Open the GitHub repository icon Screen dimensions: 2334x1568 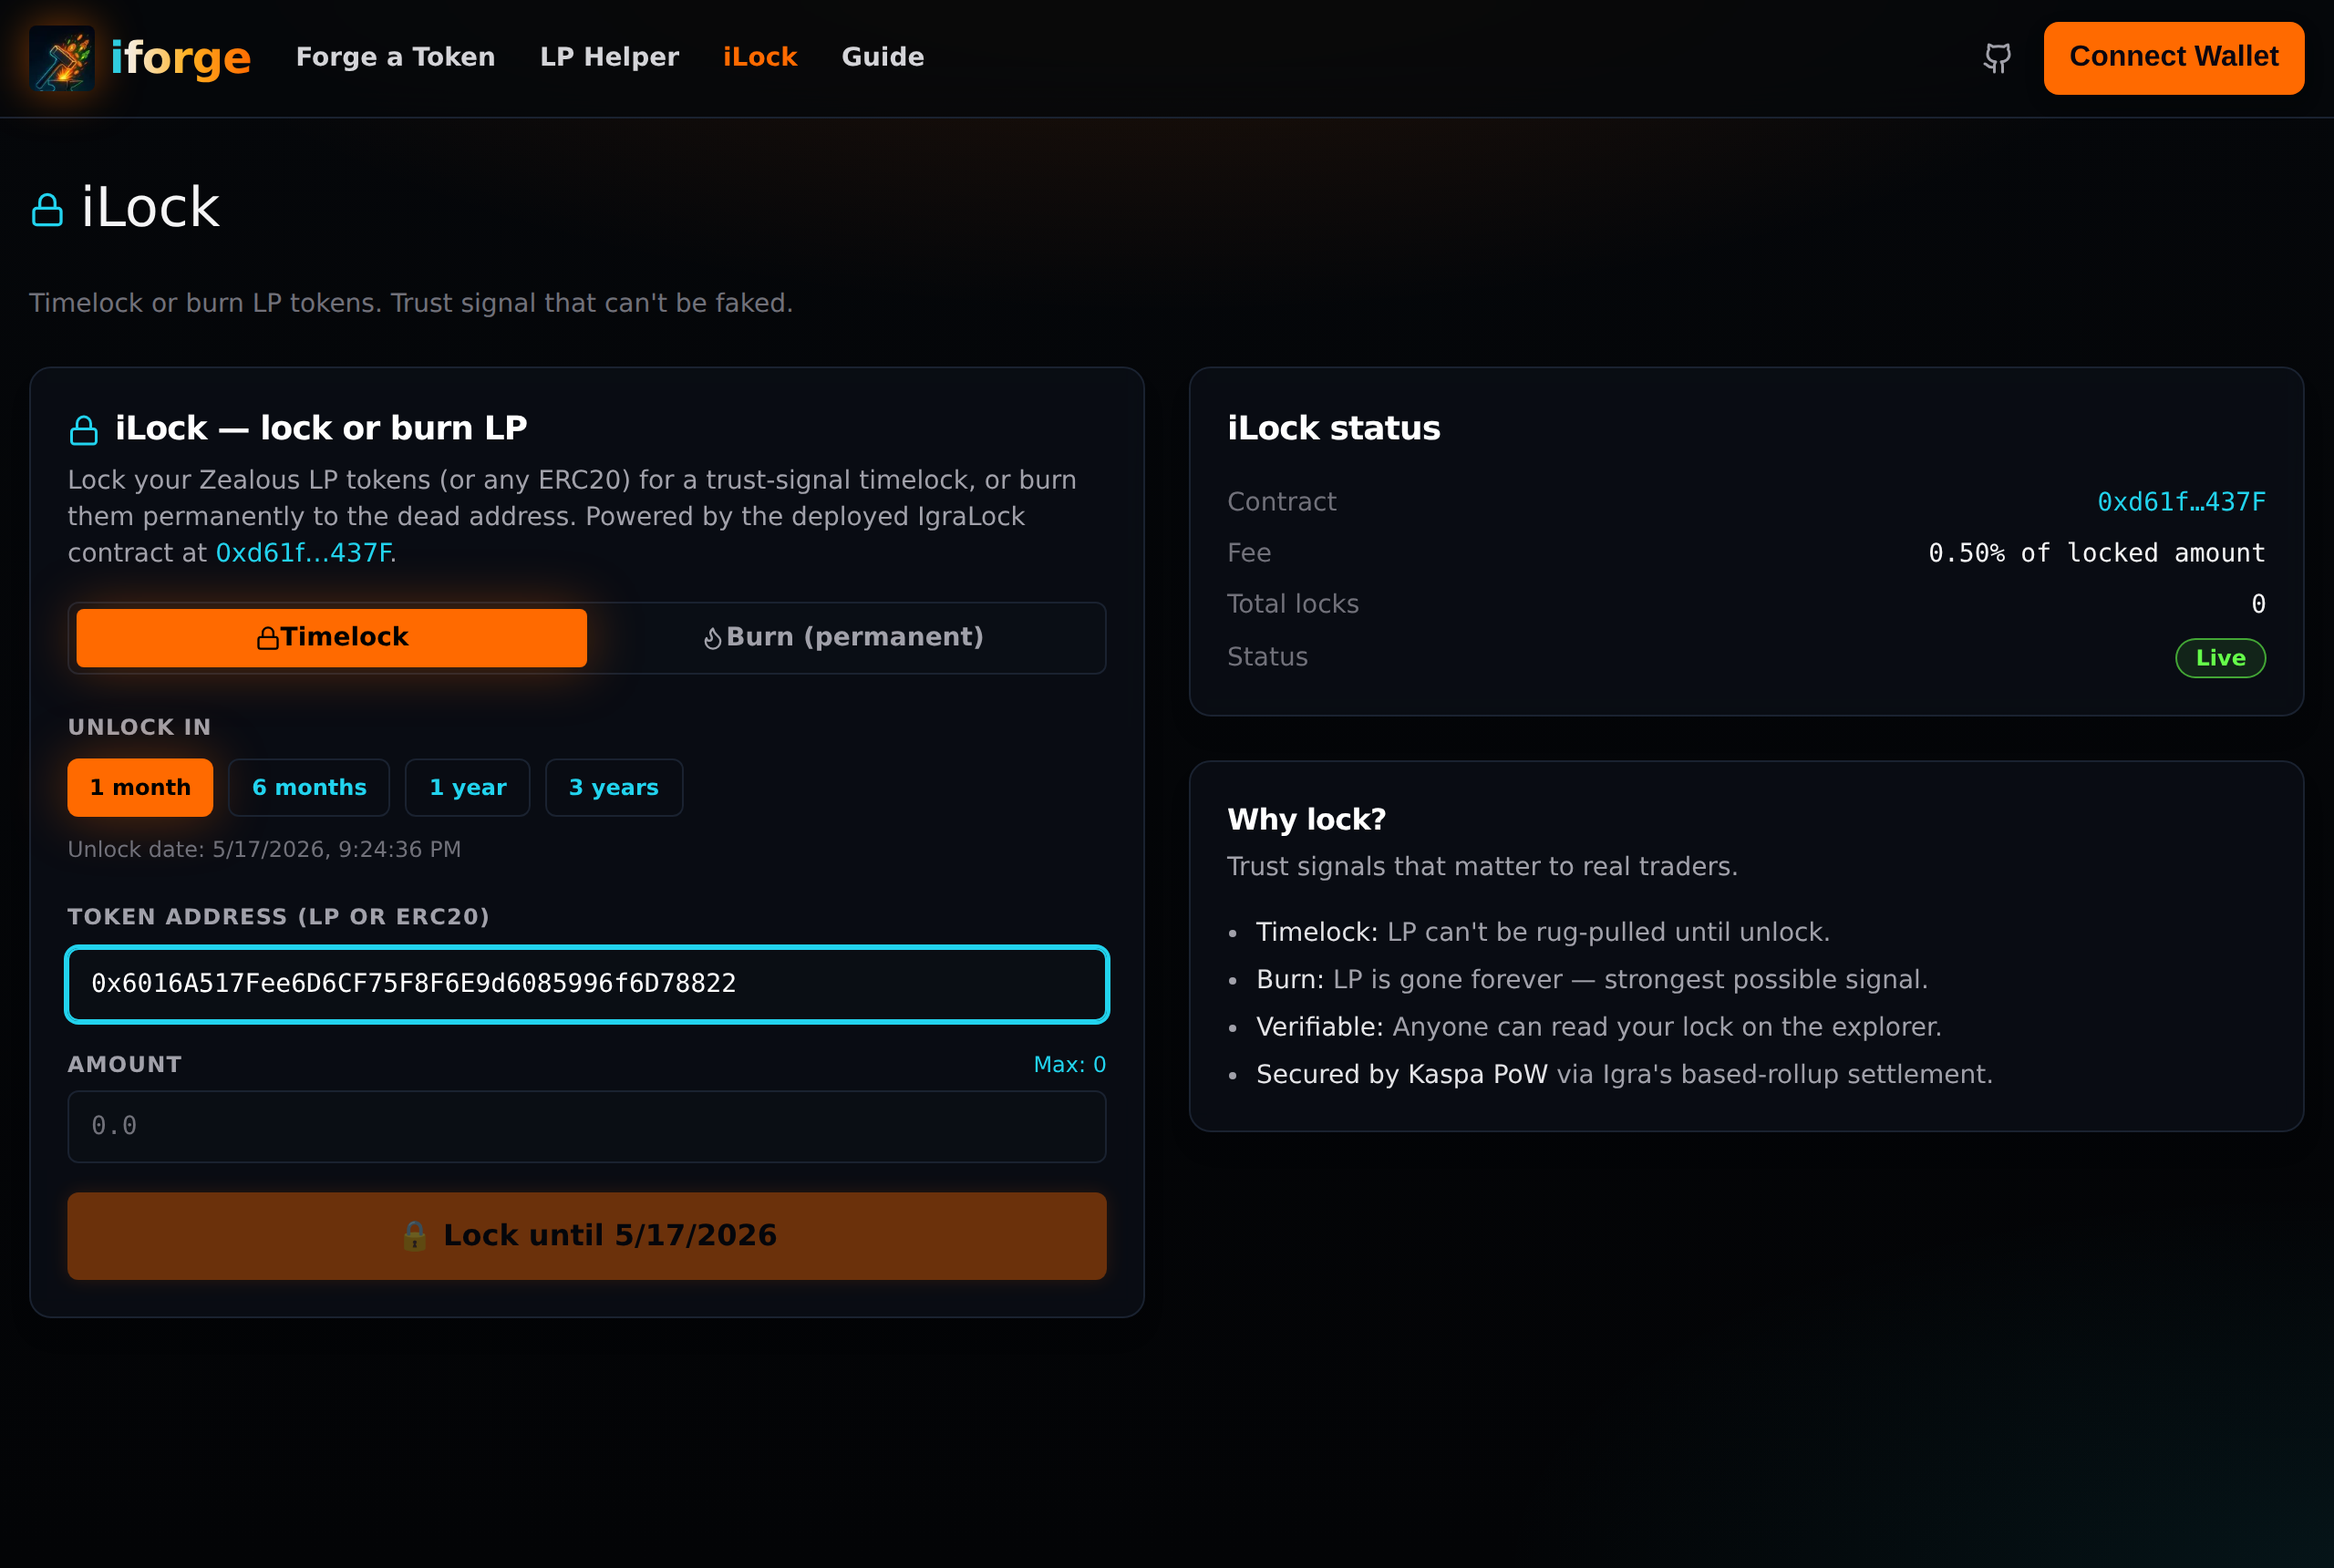point(1996,58)
